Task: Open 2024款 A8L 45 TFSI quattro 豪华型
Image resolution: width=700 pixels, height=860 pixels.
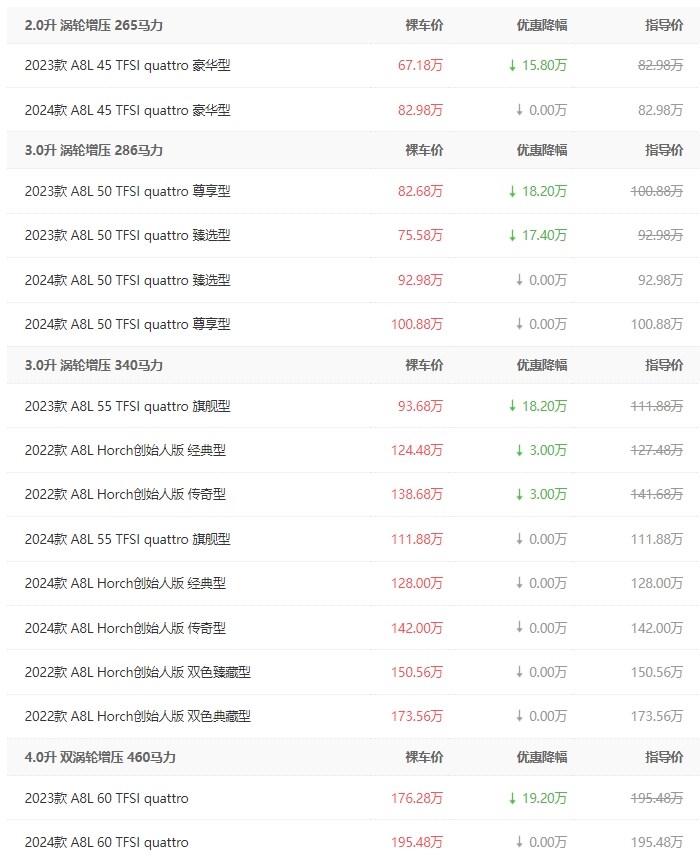Action: (127, 110)
